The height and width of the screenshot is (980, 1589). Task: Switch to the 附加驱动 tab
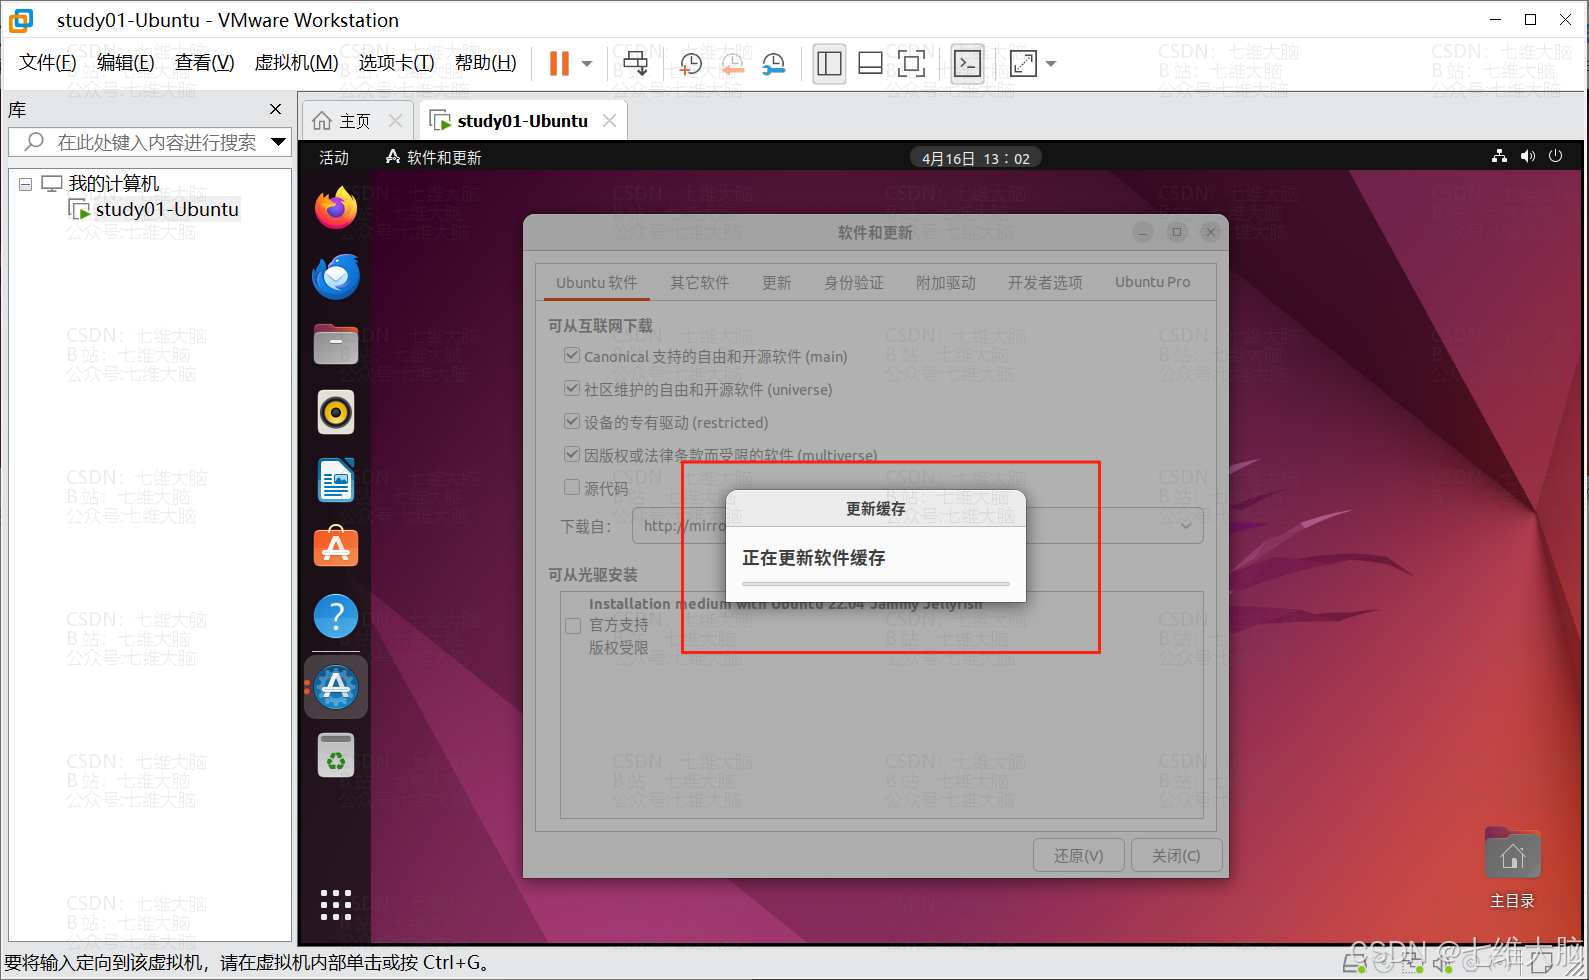pyautogui.click(x=946, y=283)
